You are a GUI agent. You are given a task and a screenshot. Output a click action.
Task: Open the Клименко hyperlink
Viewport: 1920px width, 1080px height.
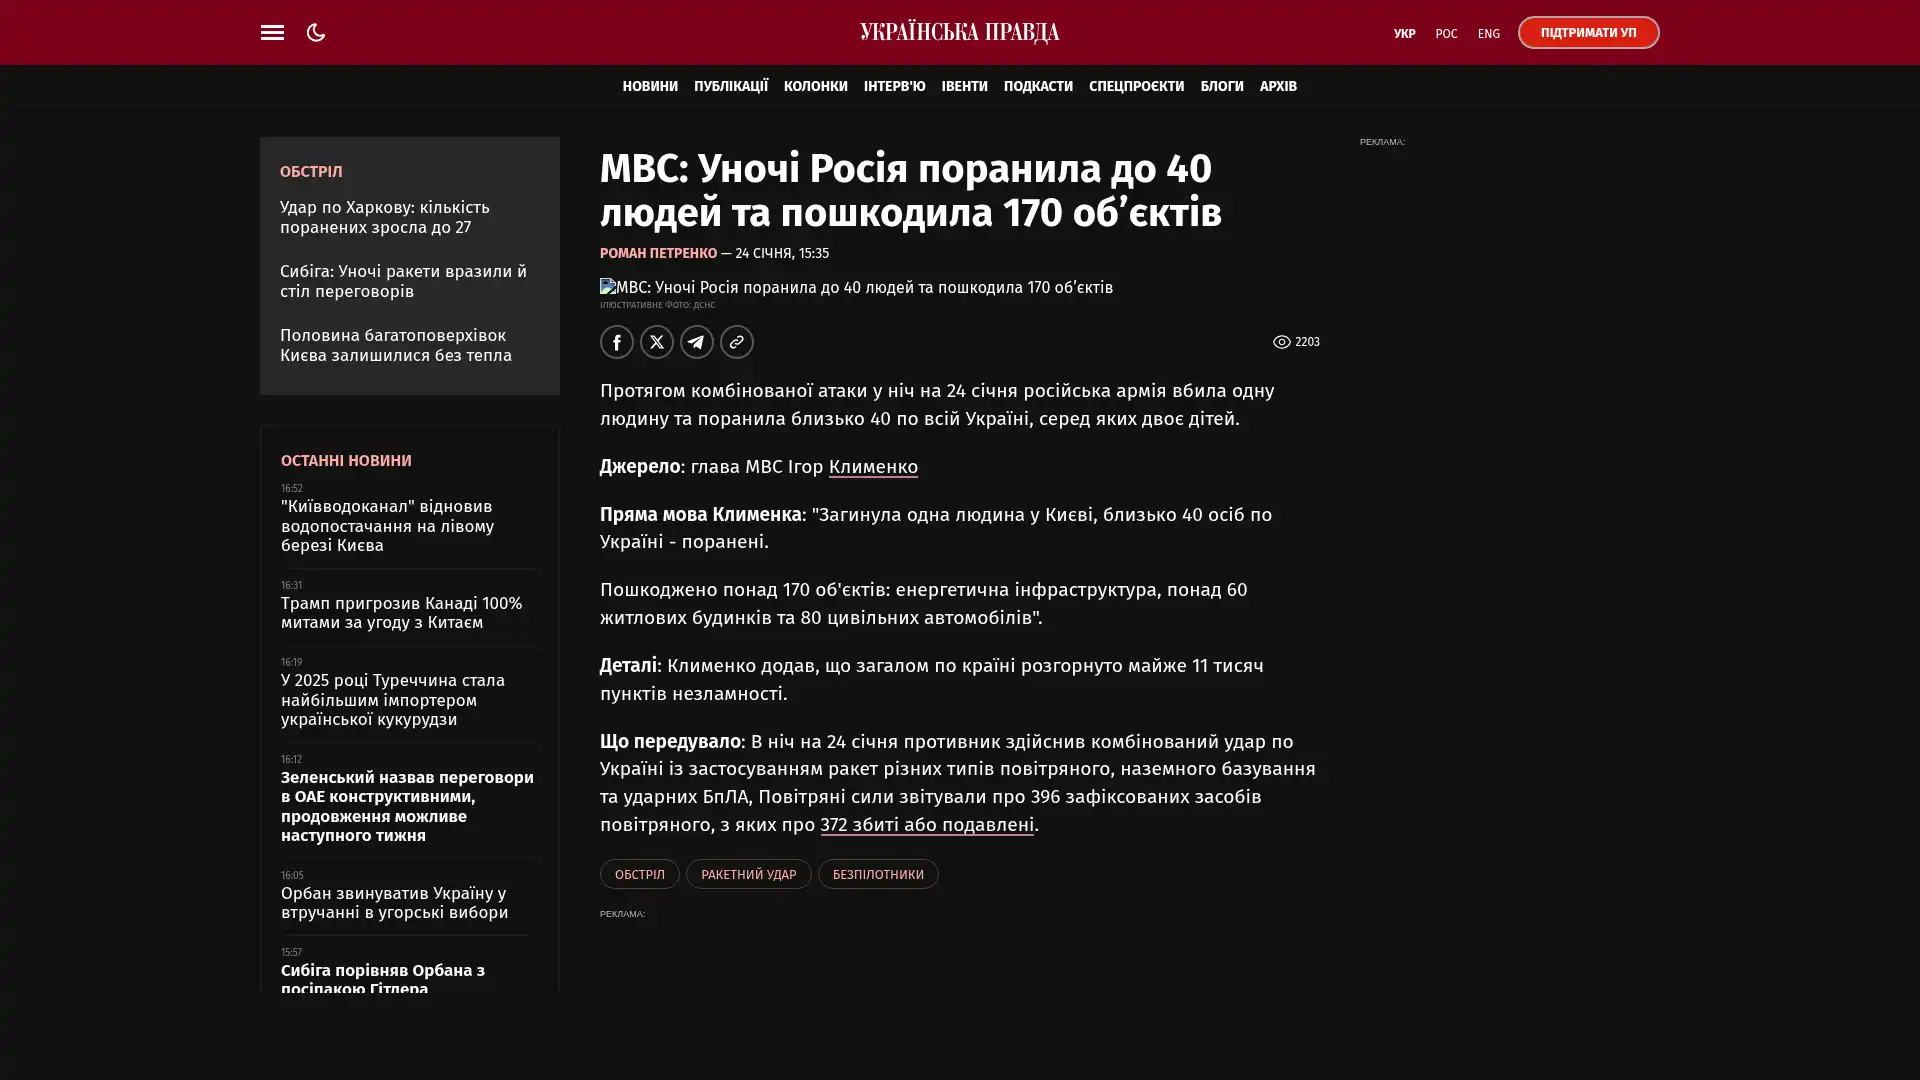pyautogui.click(x=872, y=467)
